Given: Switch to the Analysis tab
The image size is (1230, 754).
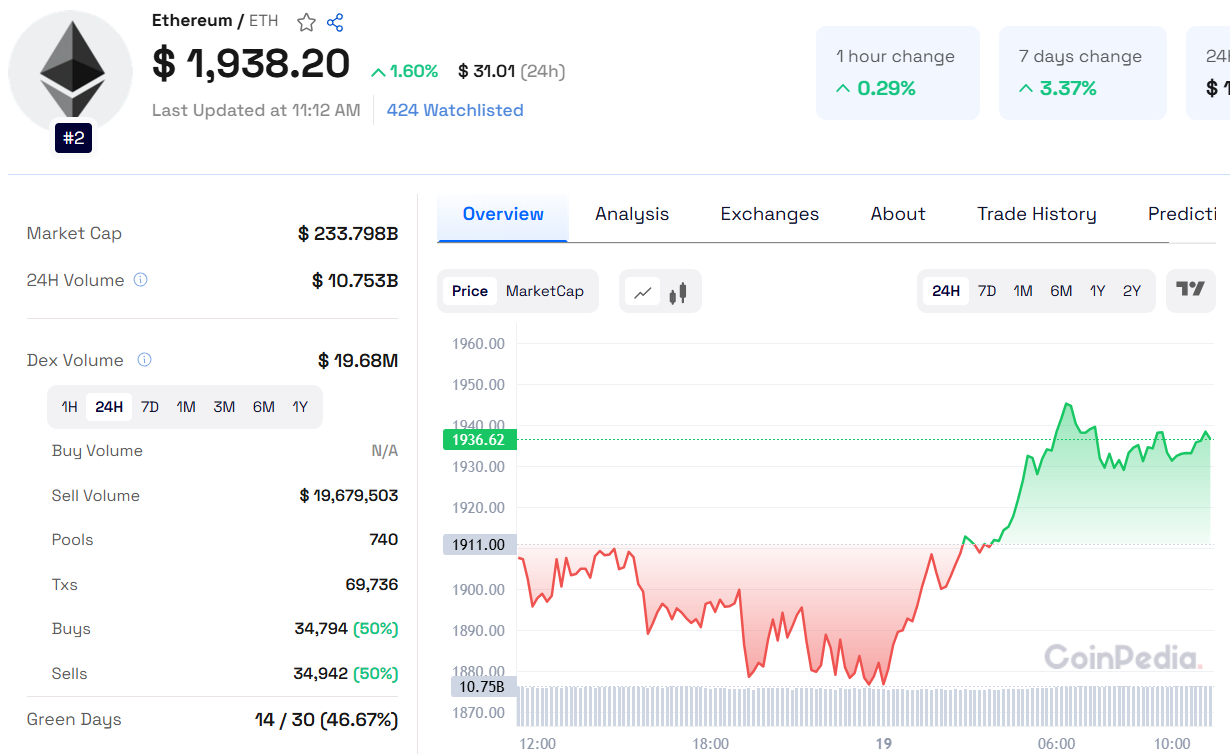Looking at the screenshot, I should tap(632, 214).
